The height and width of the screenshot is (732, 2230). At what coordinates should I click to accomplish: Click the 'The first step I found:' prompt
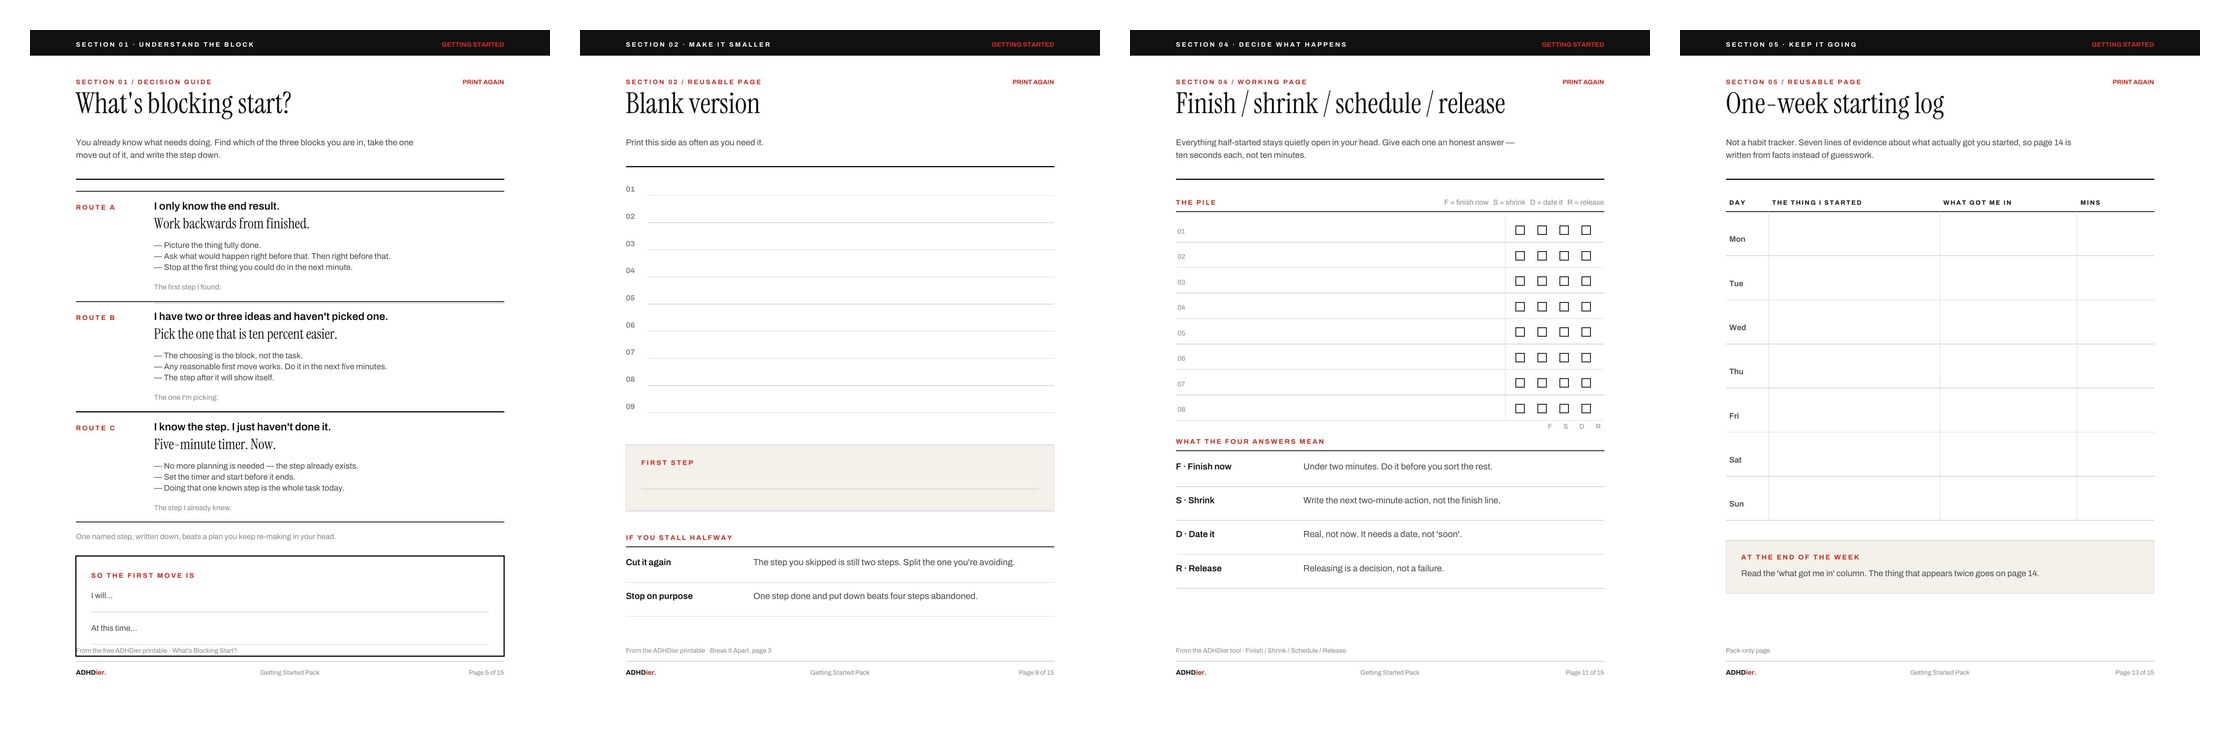pos(188,287)
